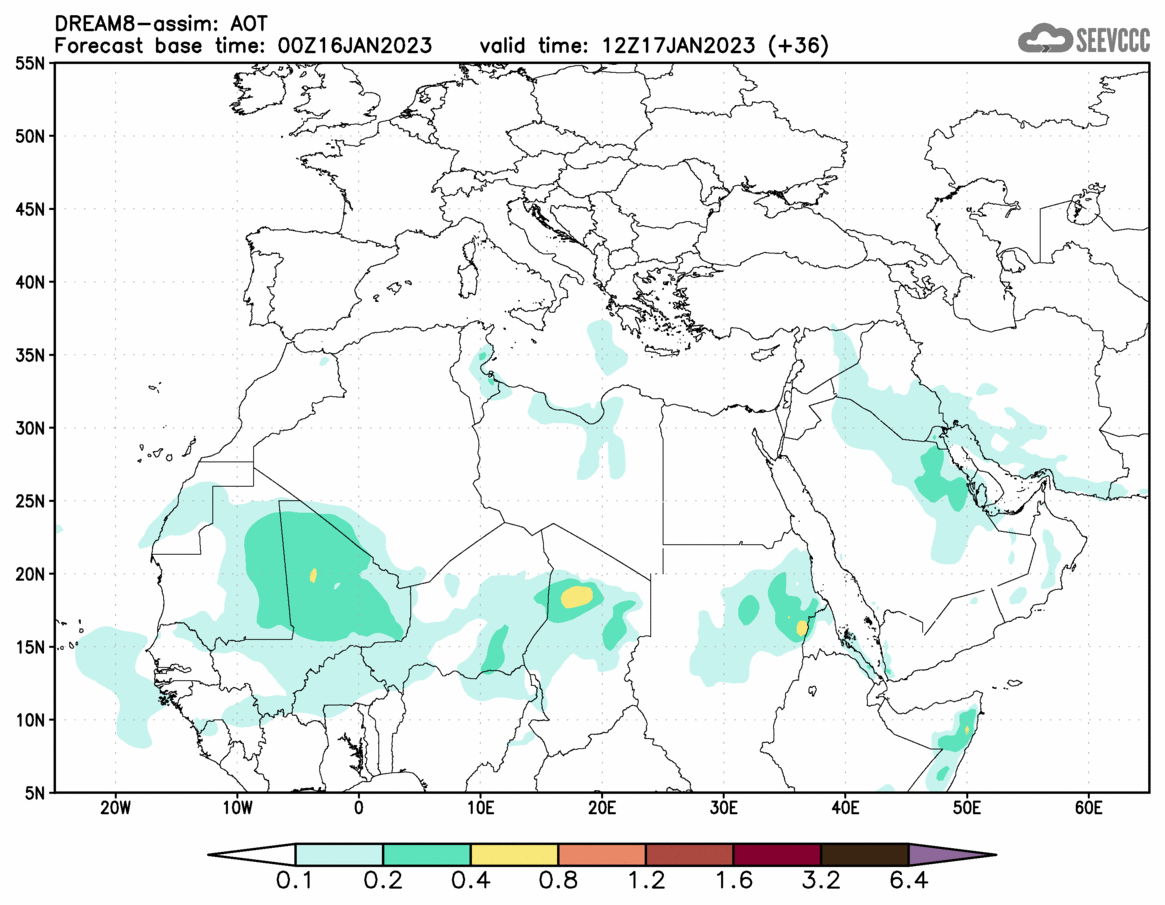
Task: Click the '30E' longitude label
Action: pos(724,808)
